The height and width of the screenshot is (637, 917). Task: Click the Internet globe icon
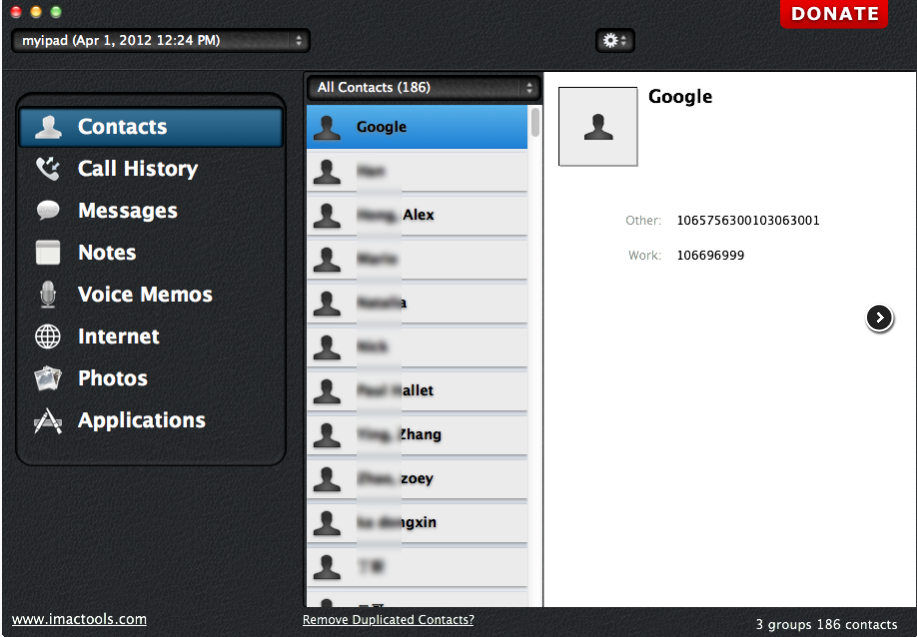click(x=48, y=336)
